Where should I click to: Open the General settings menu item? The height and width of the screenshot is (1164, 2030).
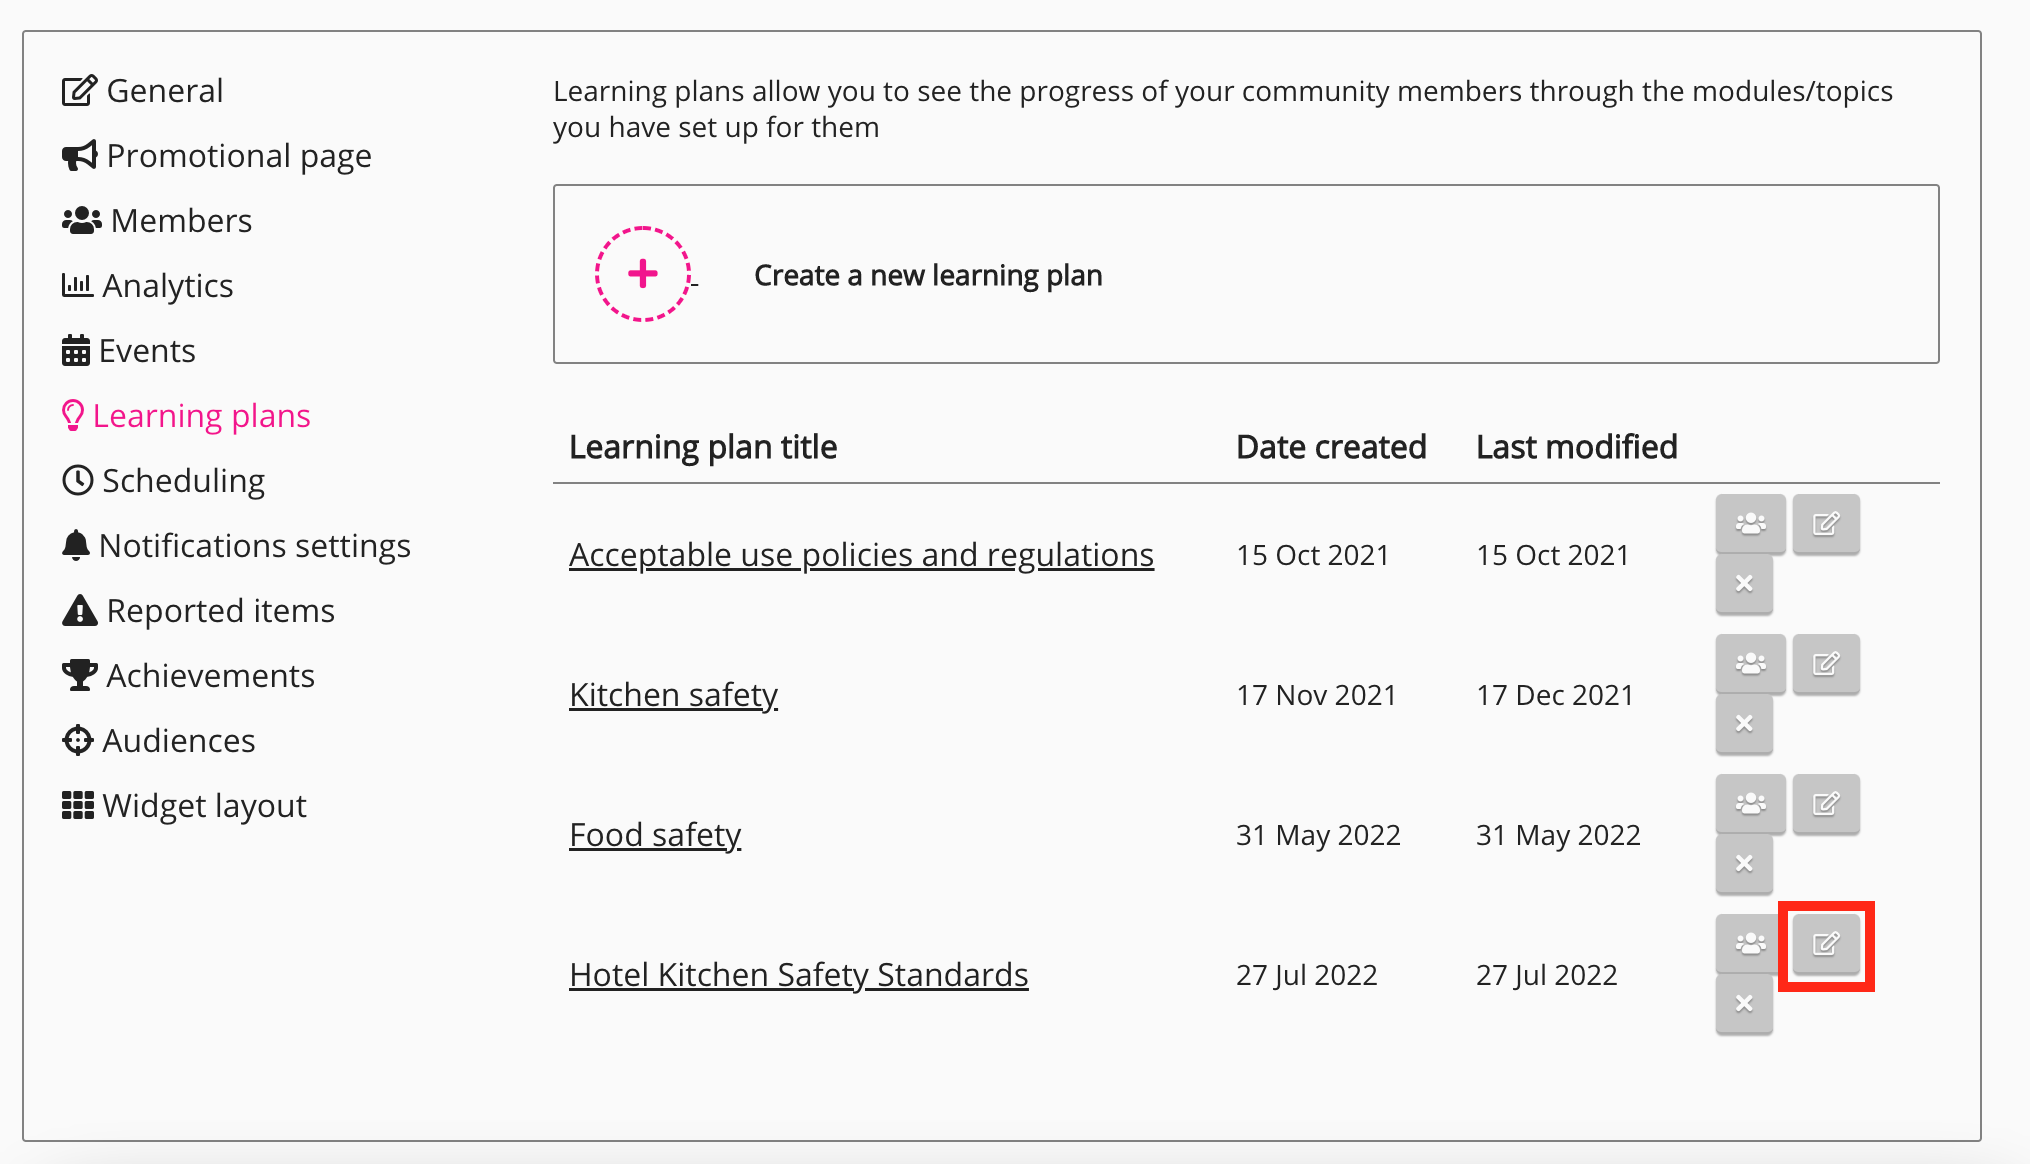click(165, 90)
